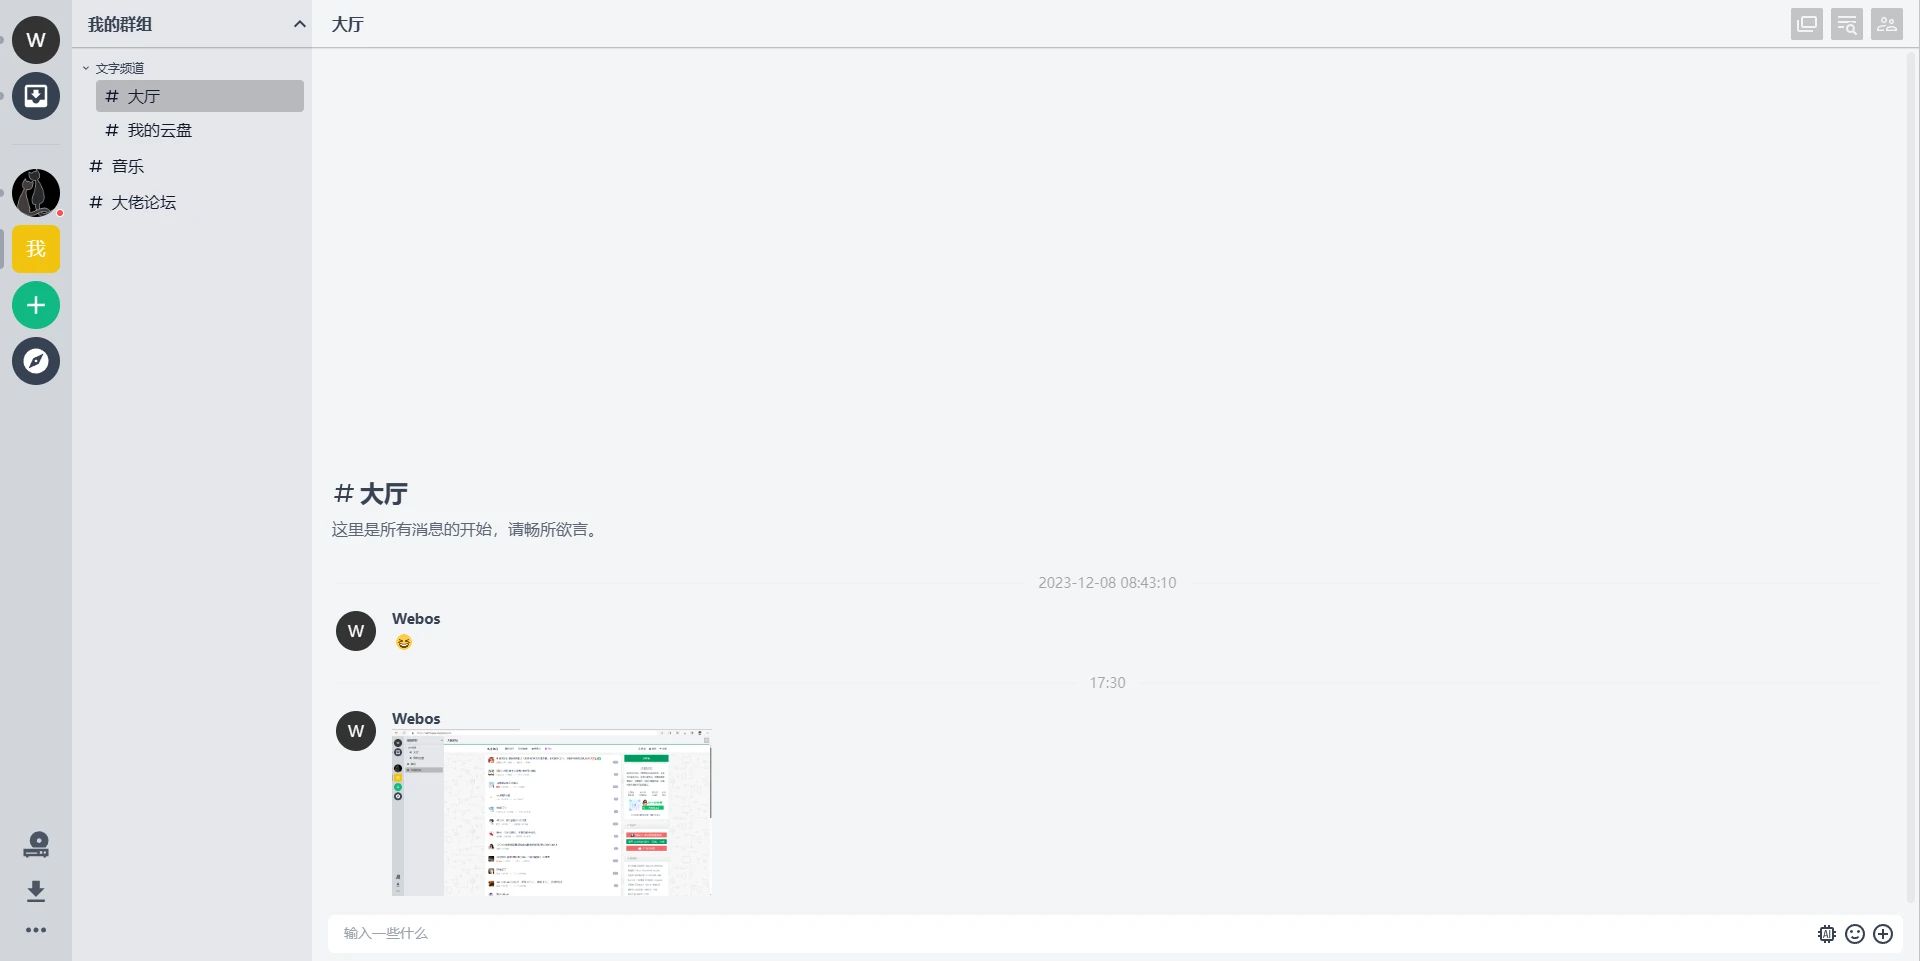
Task: Click the AI assistant chip icon
Action: pyautogui.click(x=1826, y=934)
